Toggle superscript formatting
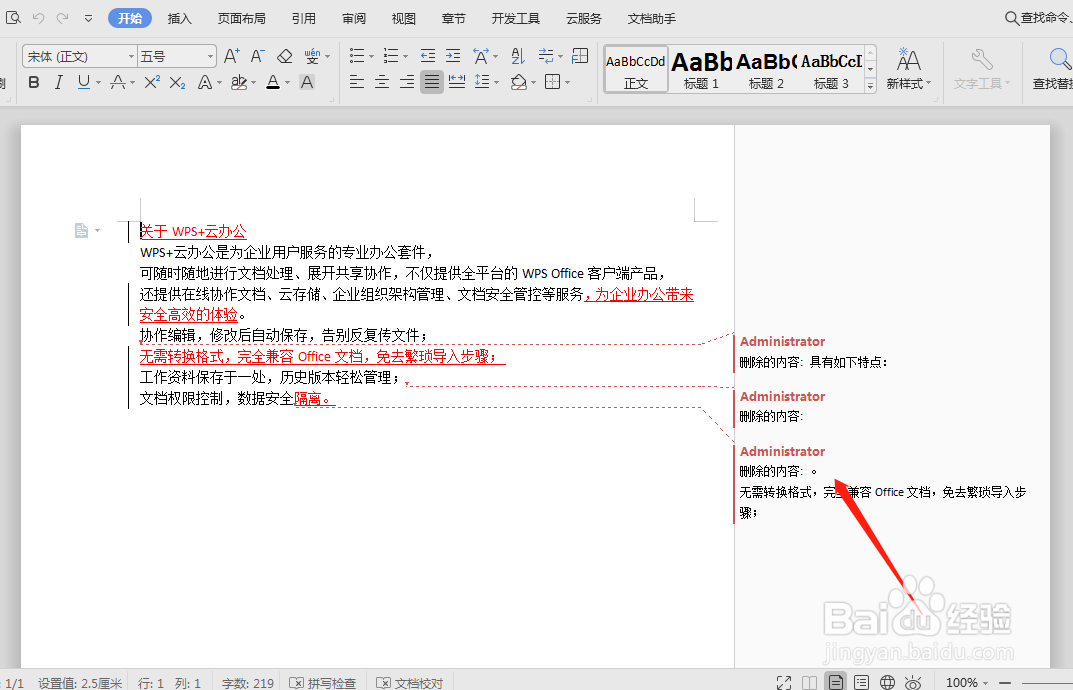The height and width of the screenshot is (690, 1073). (152, 83)
